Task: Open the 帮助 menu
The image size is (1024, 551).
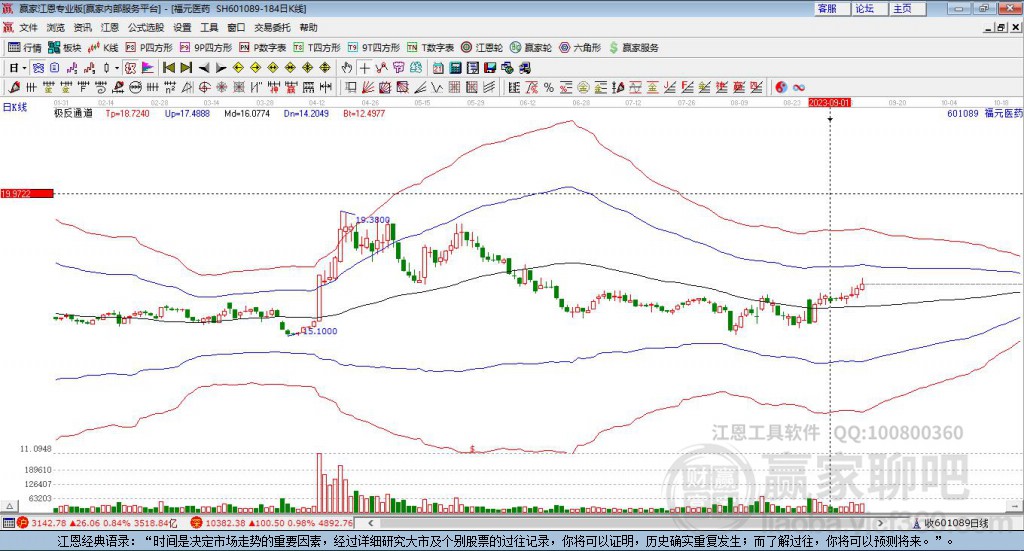Action: click(x=308, y=27)
